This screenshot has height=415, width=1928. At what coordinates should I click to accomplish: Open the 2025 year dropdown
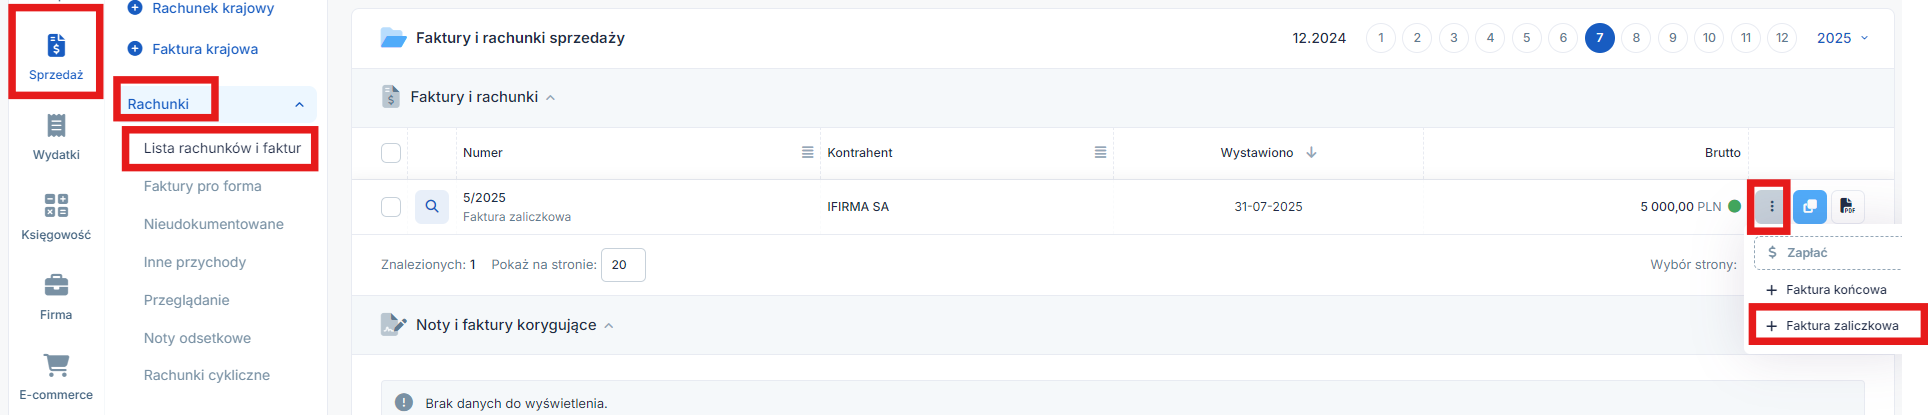point(1842,38)
